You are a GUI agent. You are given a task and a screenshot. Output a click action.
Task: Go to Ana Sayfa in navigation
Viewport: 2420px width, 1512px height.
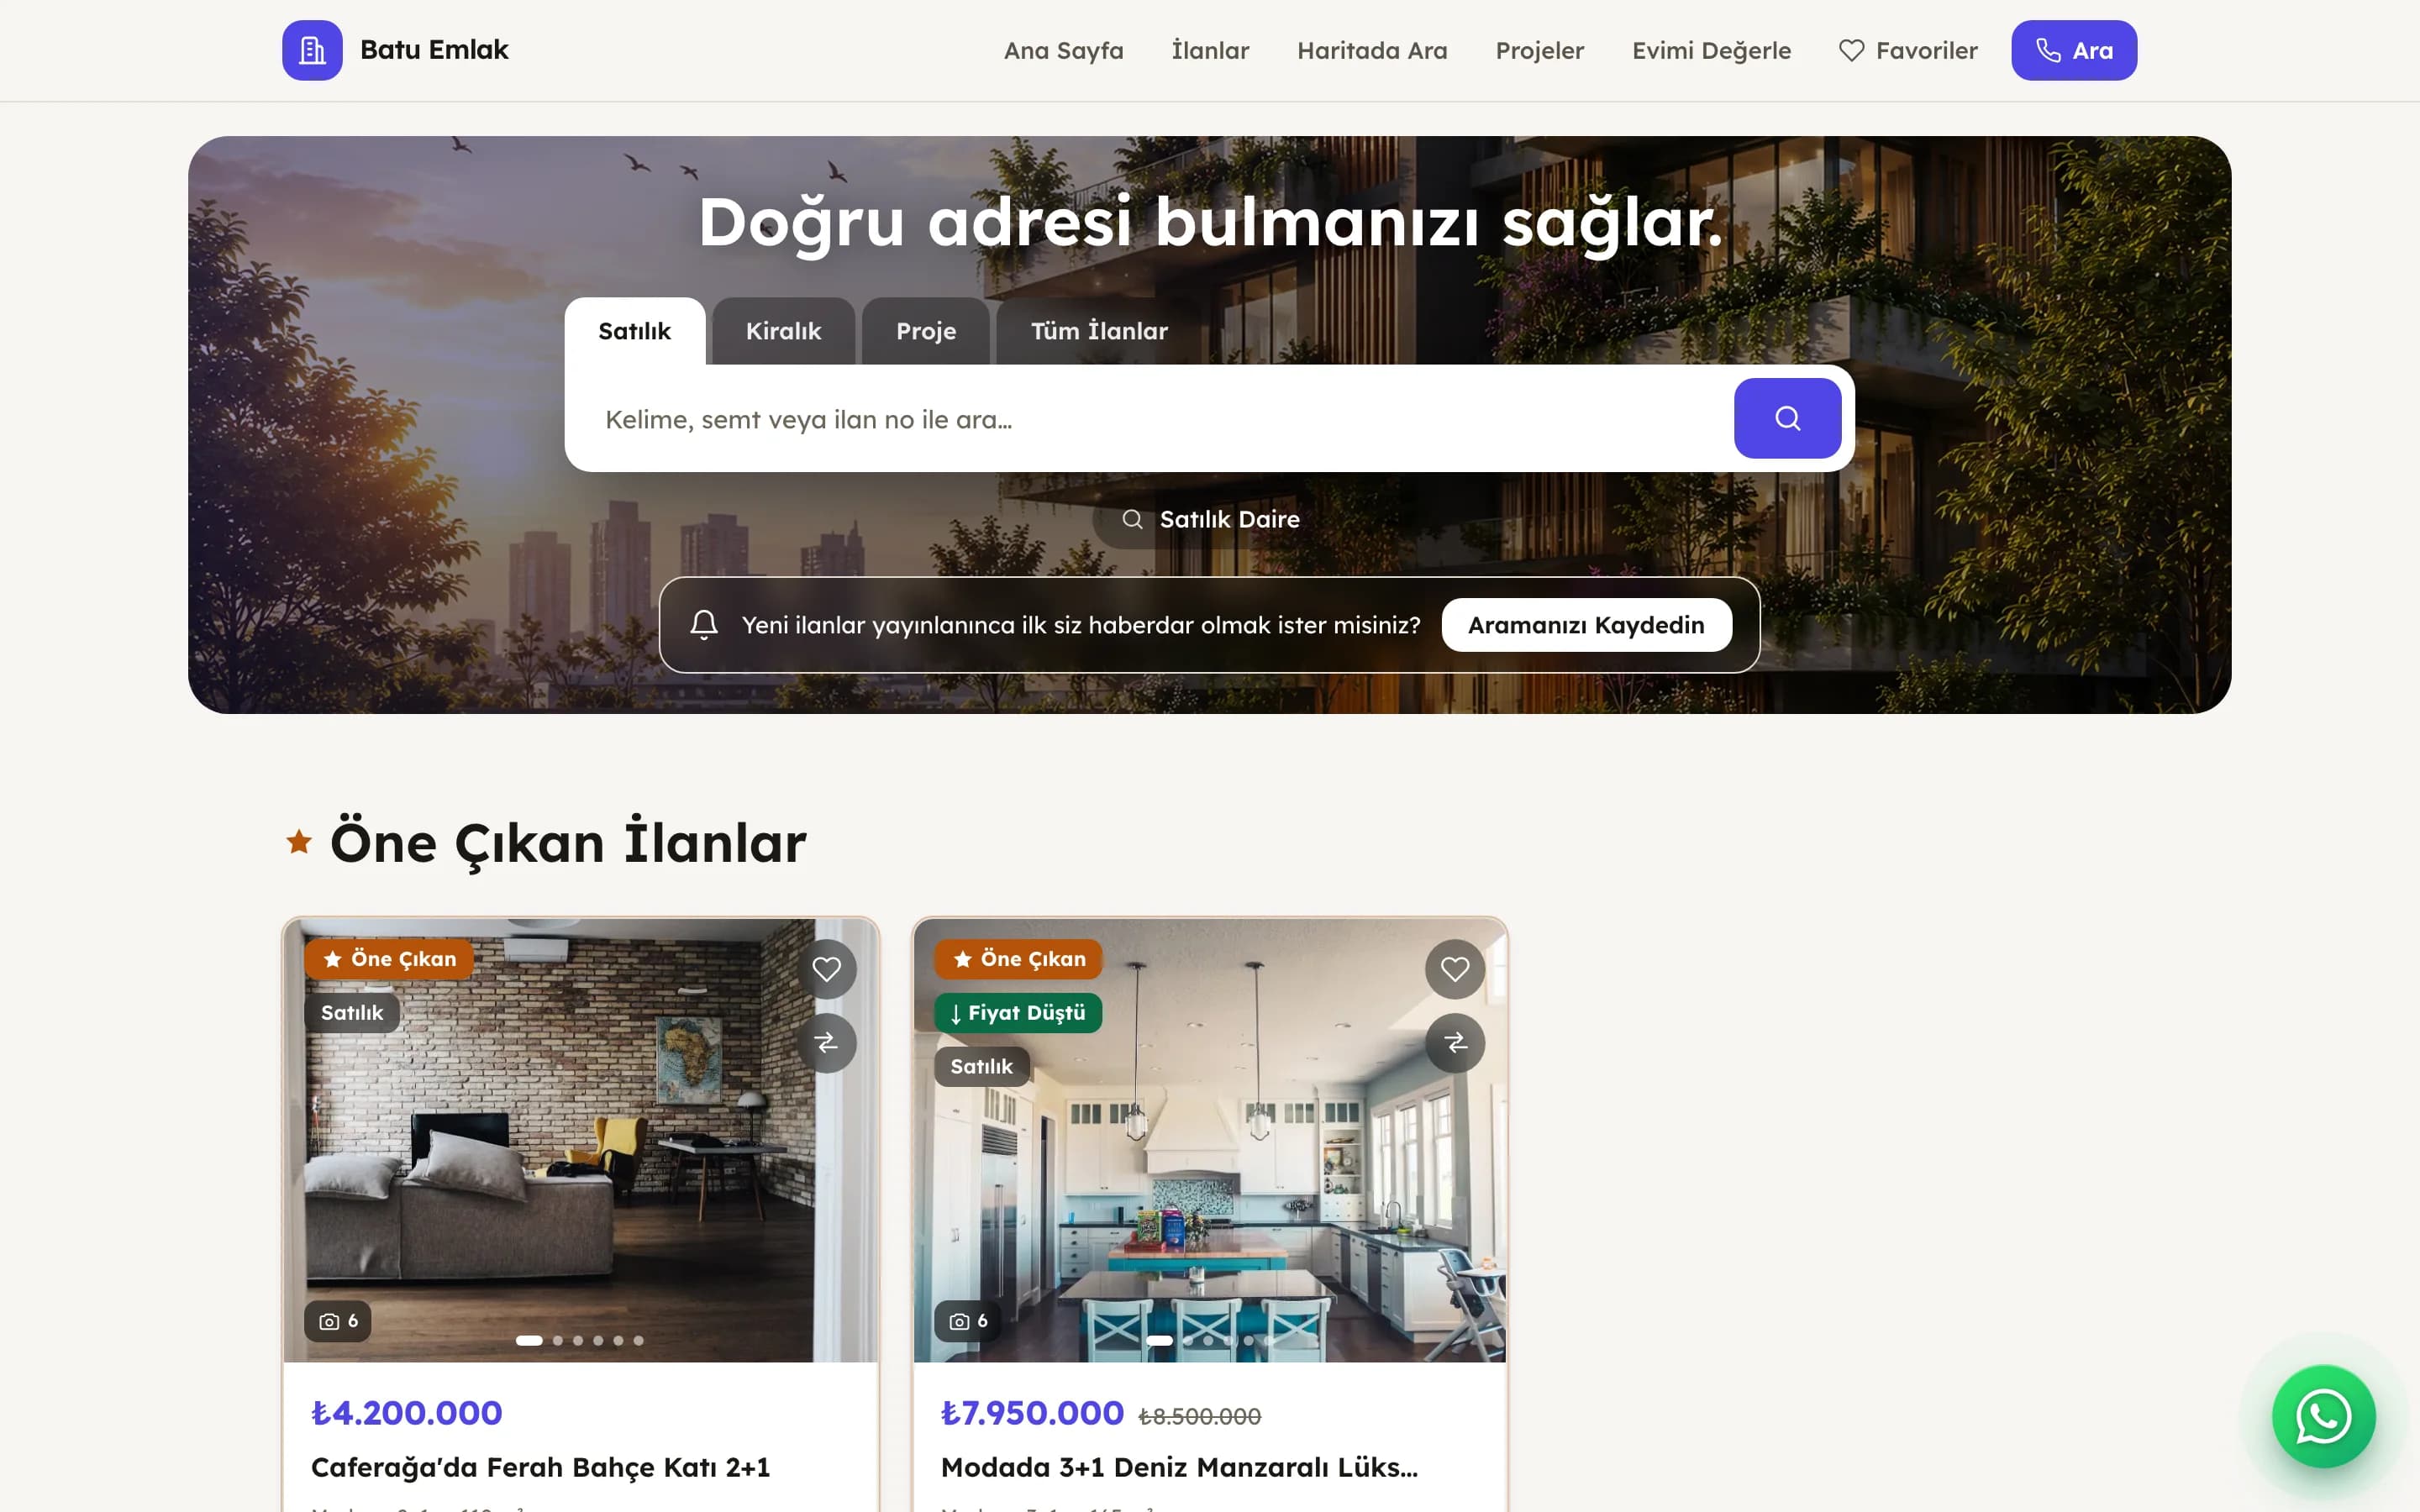click(x=1063, y=51)
